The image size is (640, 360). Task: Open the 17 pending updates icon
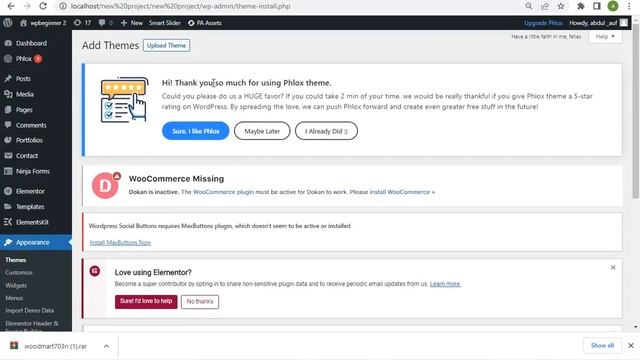[82, 23]
